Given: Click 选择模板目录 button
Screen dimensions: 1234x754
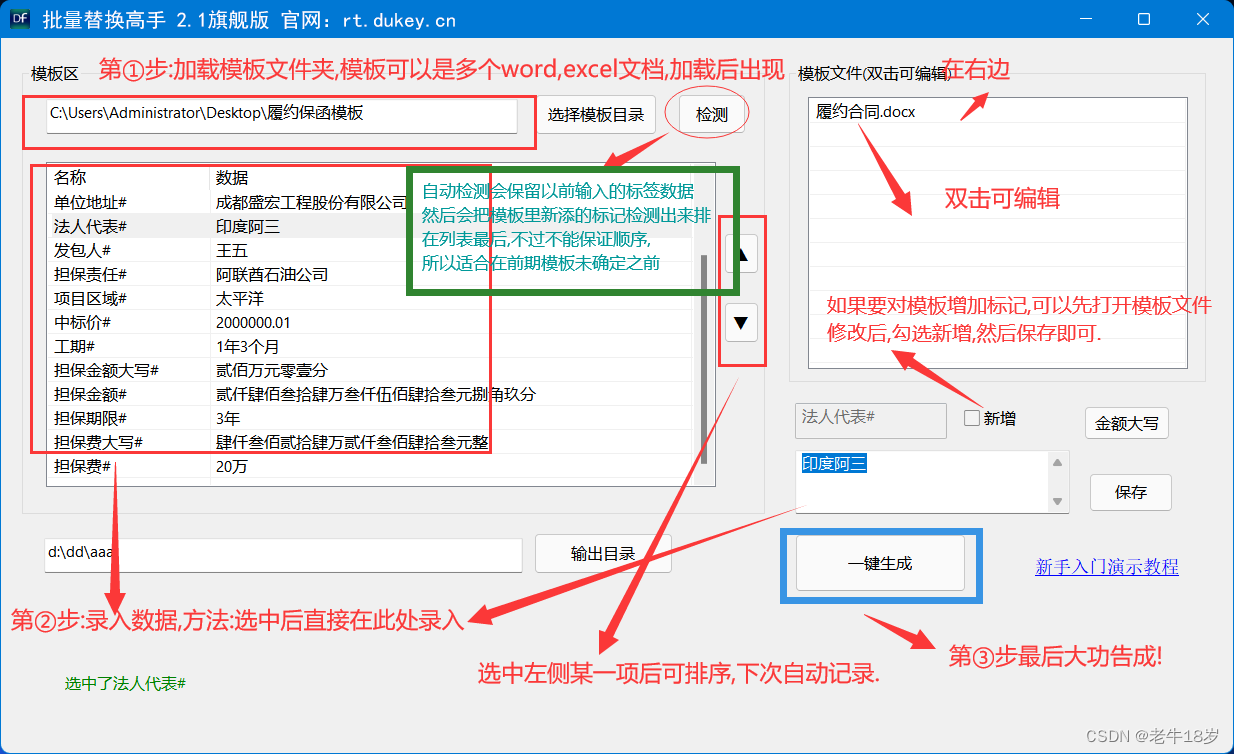Looking at the screenshot, I should [x=596, y=115].
